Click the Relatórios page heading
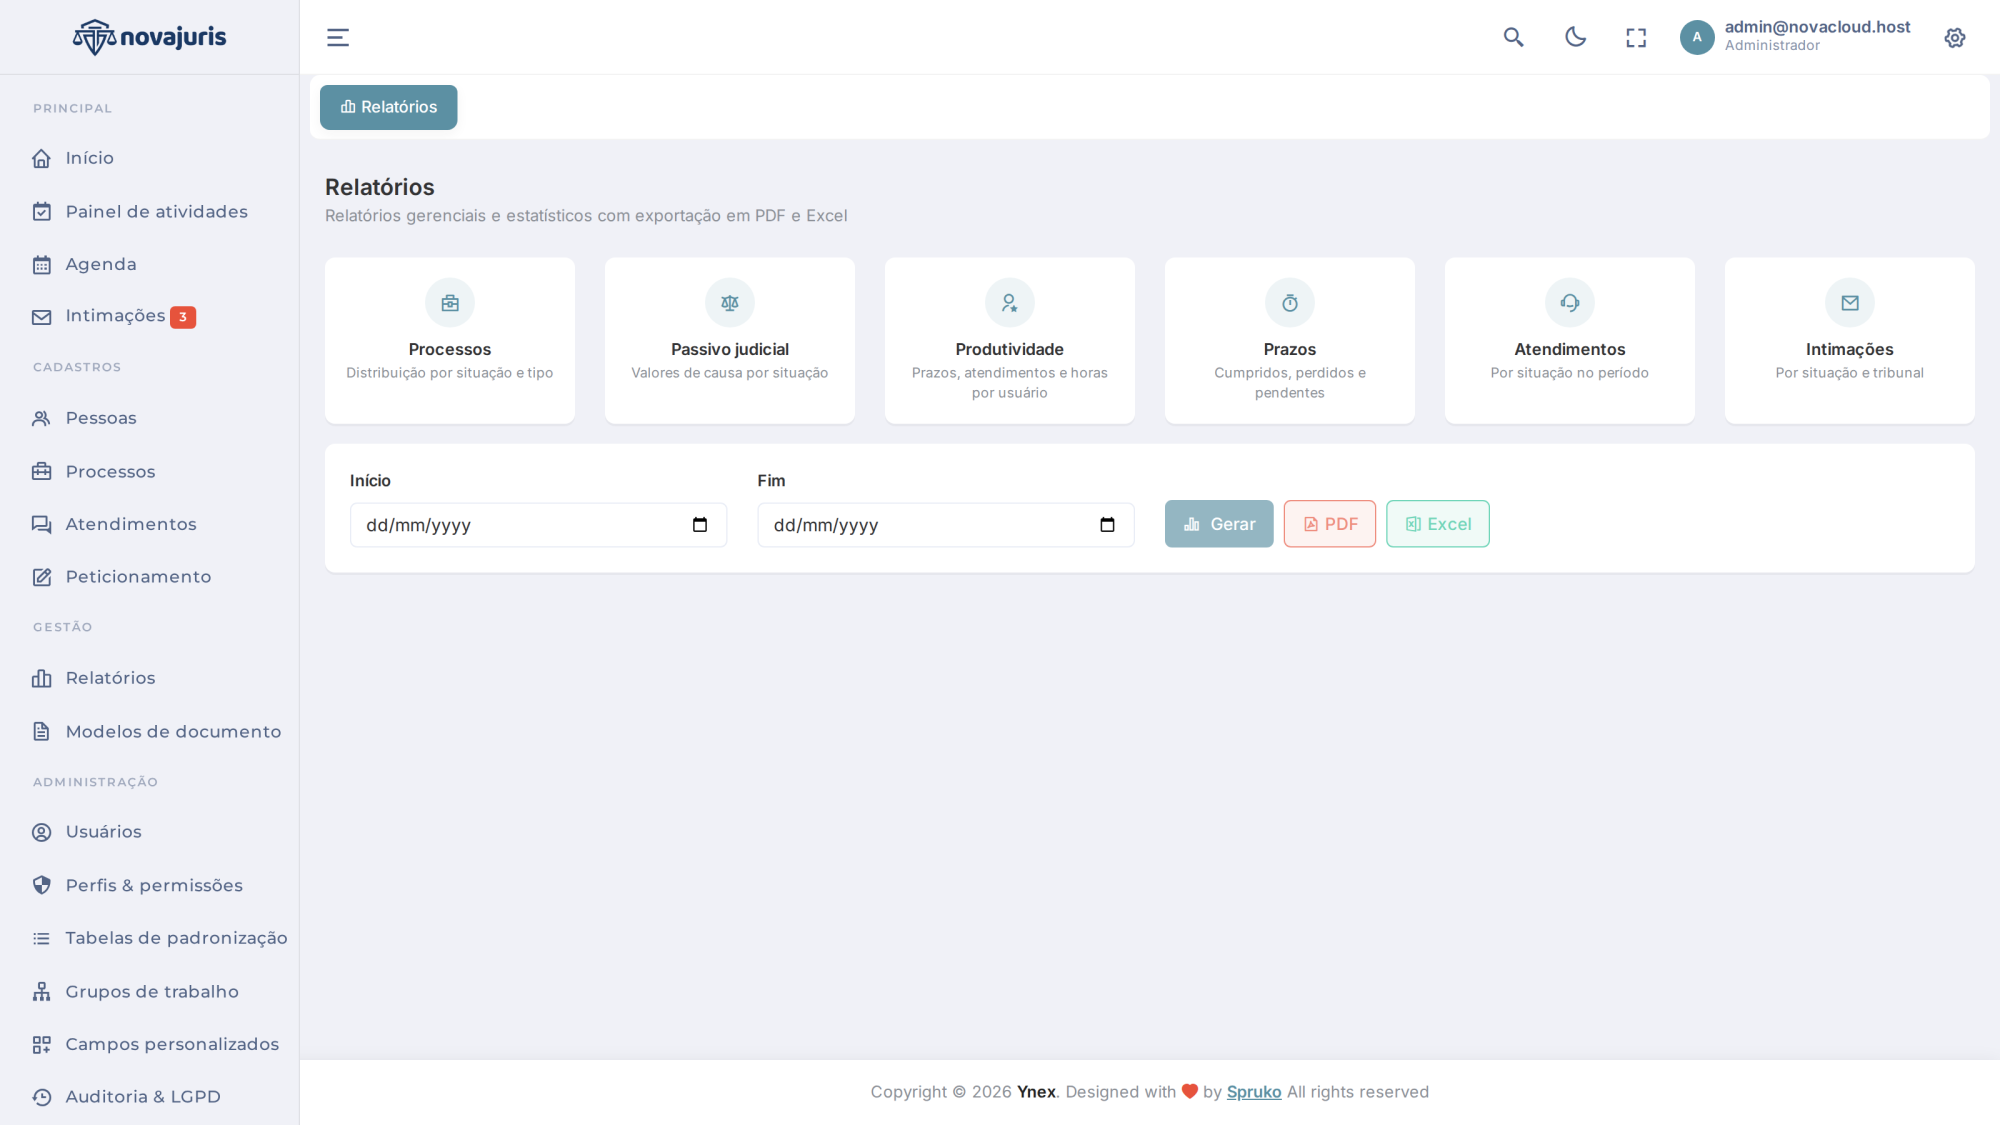 pos(380,187)
